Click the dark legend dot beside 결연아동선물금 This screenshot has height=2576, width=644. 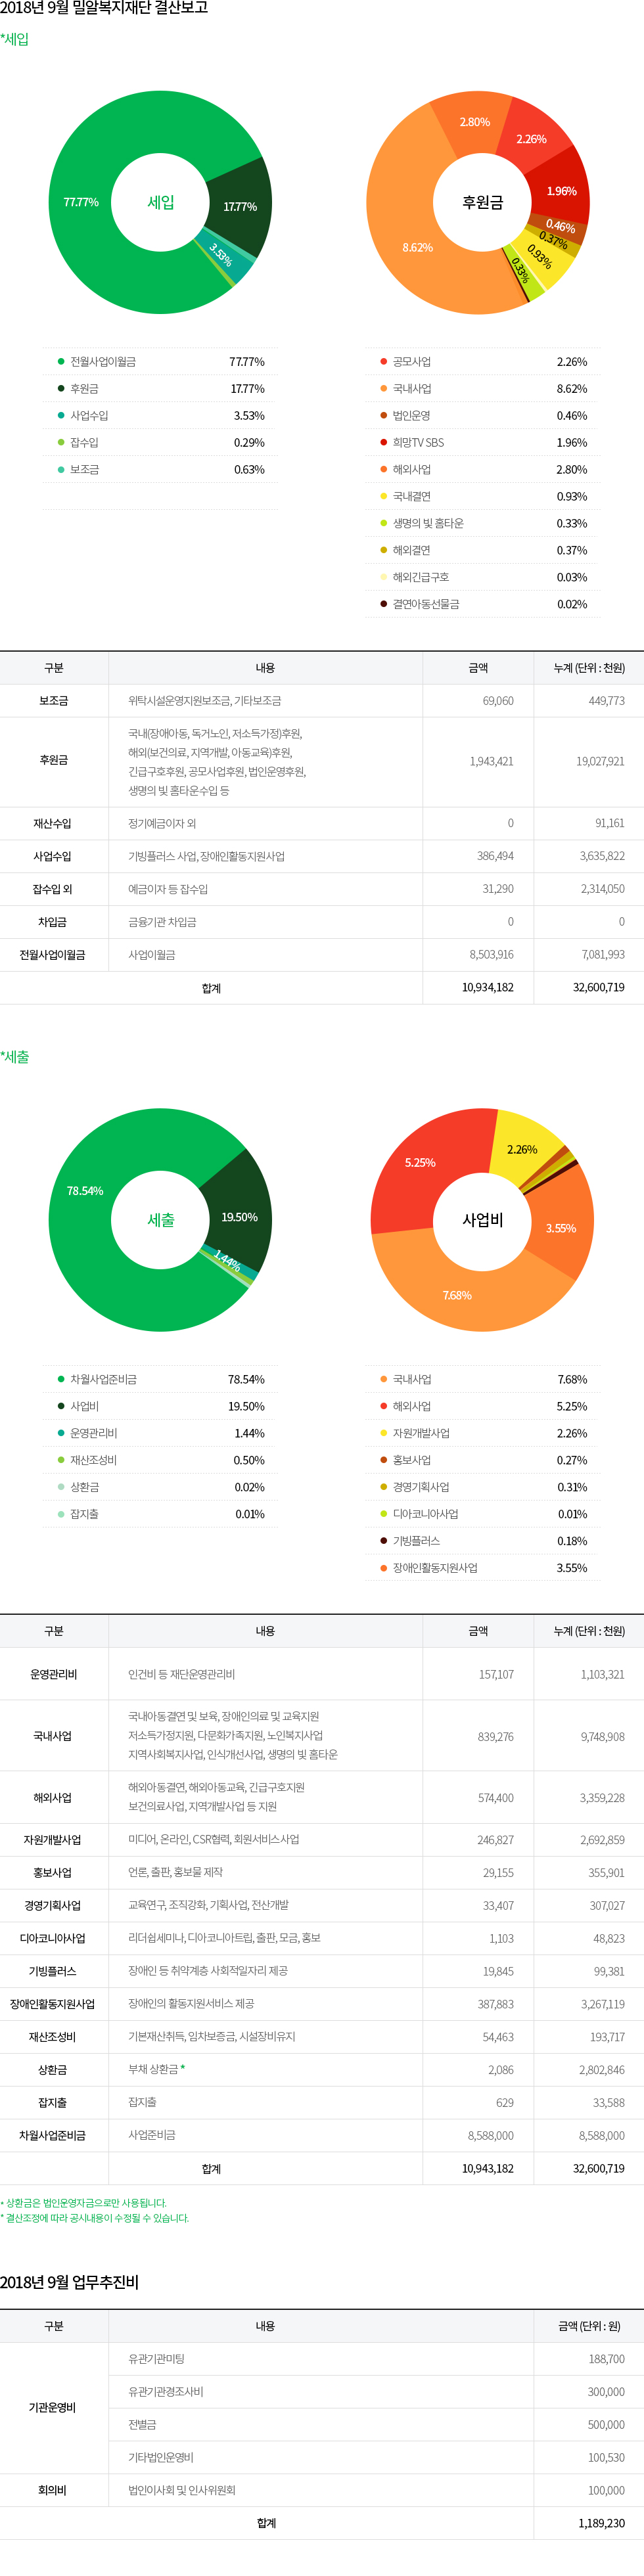tap(384, 605)
